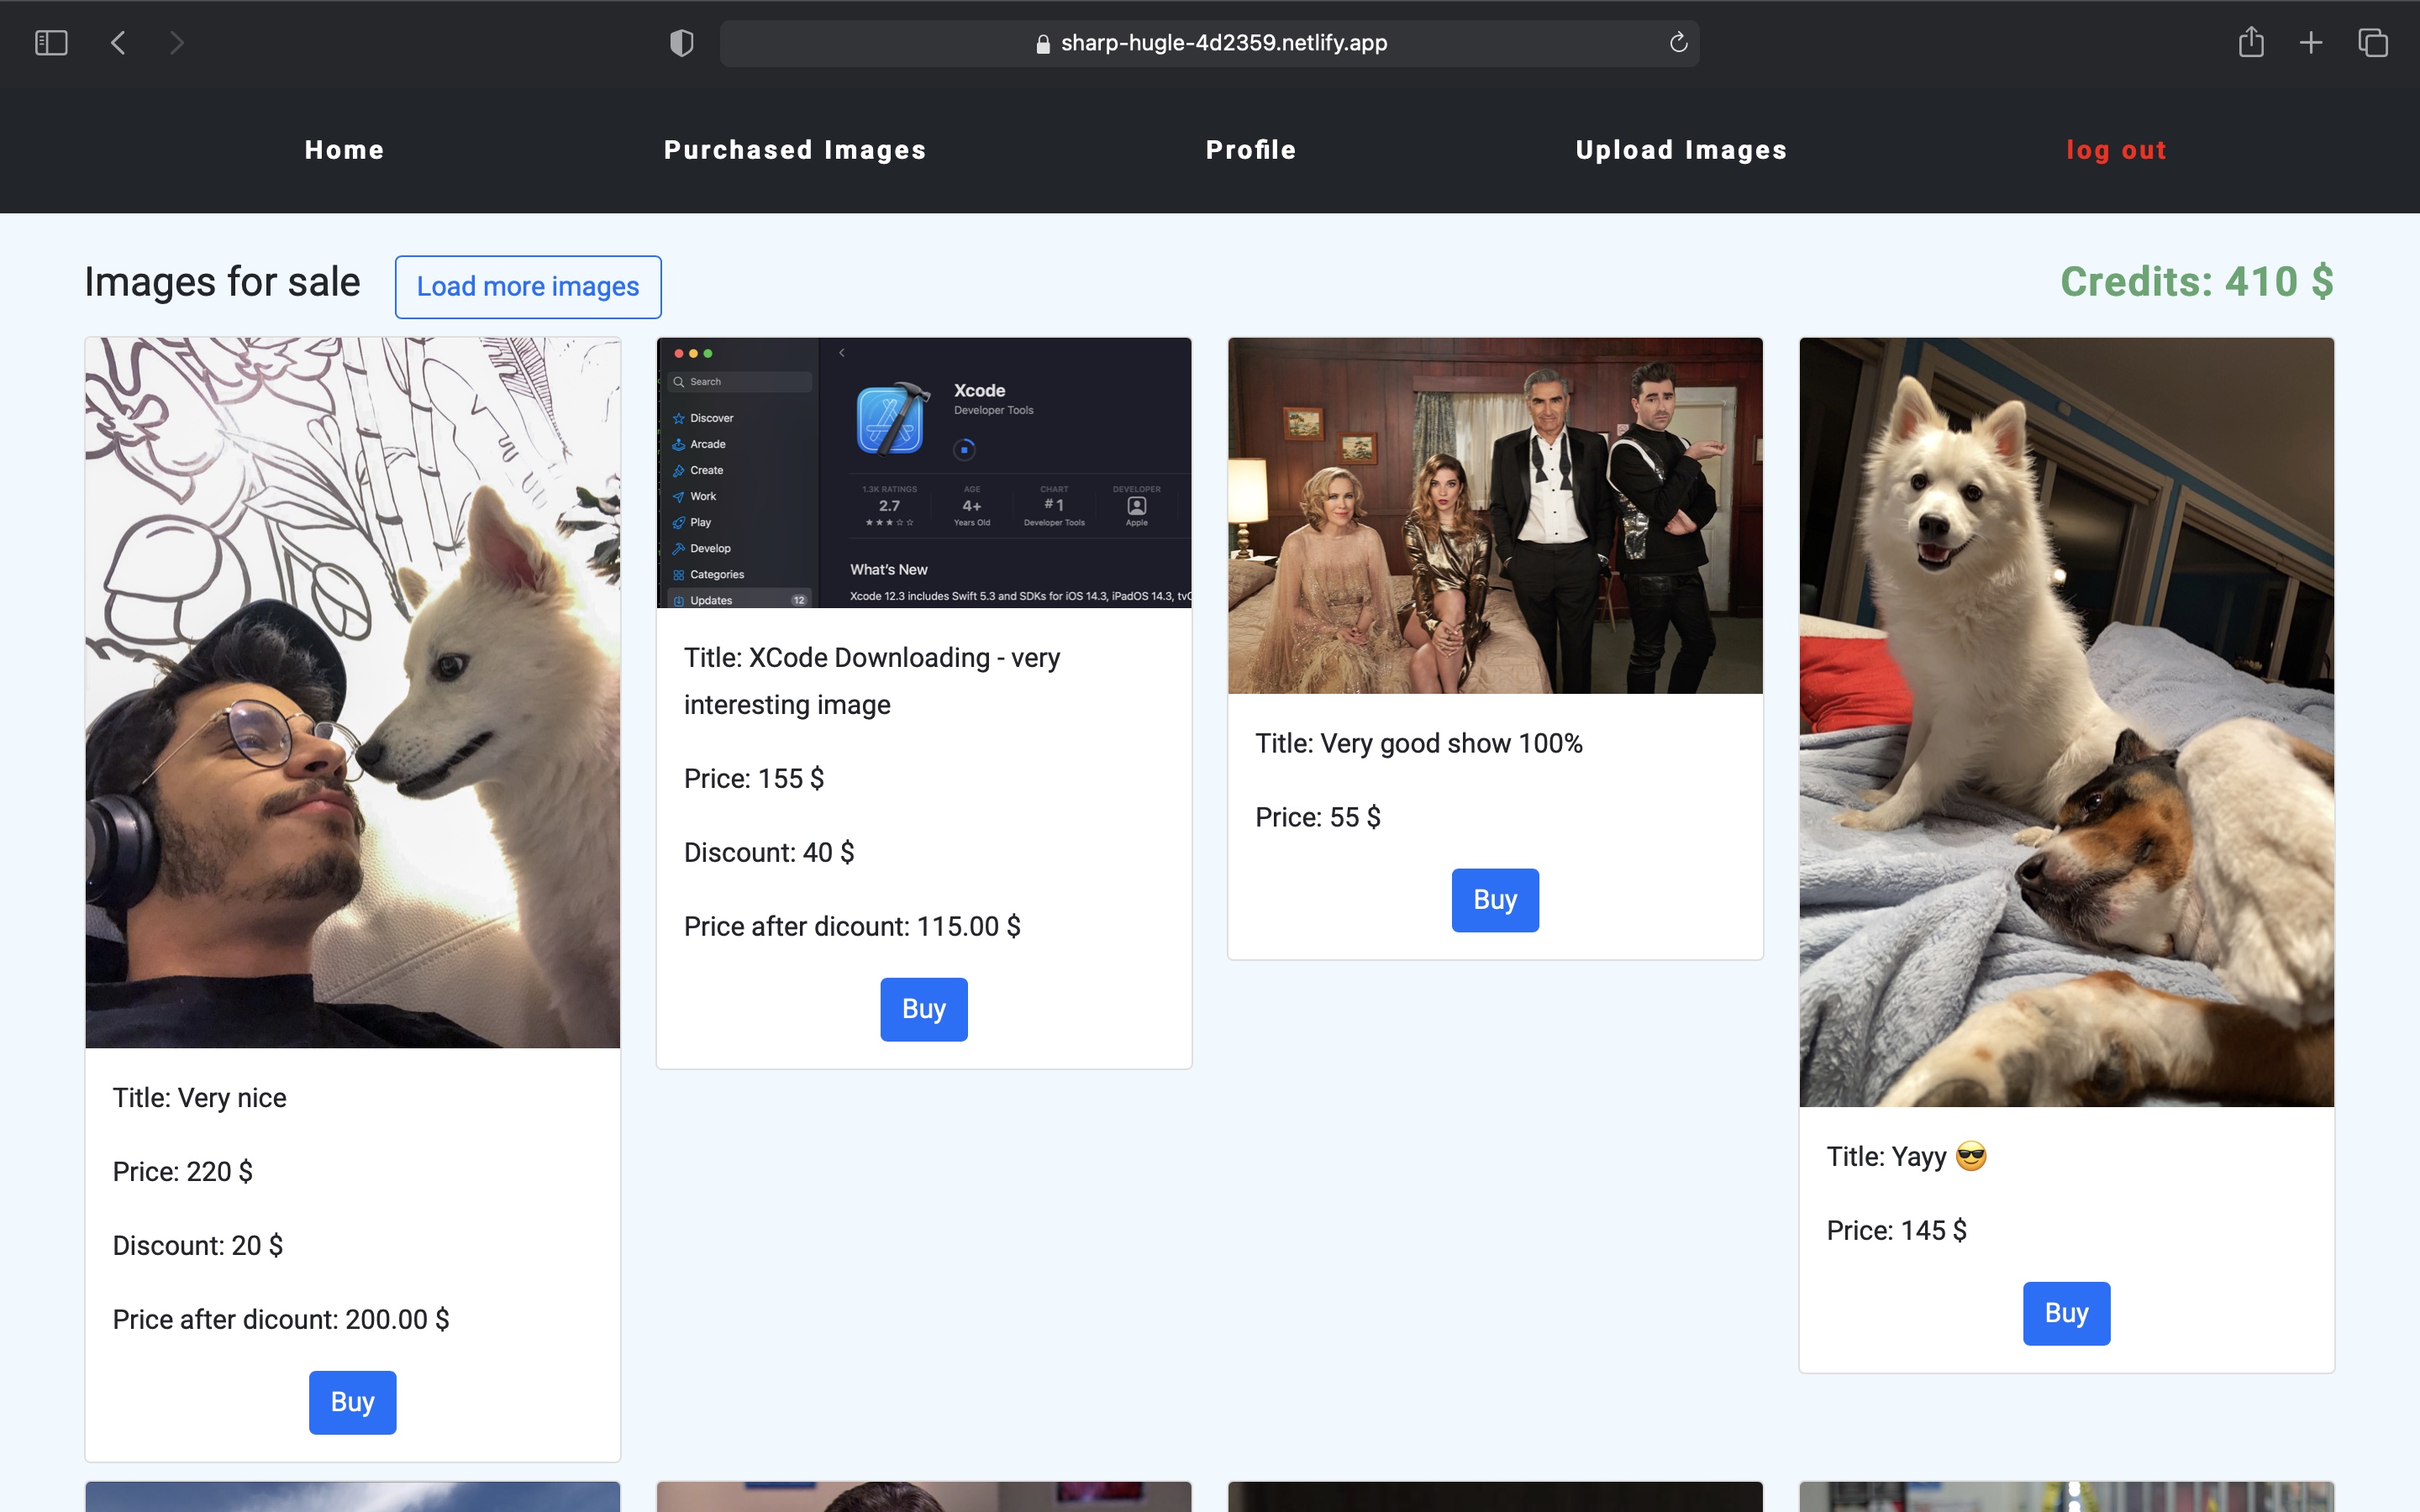Show the tab overview icon

coord(2372,43)
